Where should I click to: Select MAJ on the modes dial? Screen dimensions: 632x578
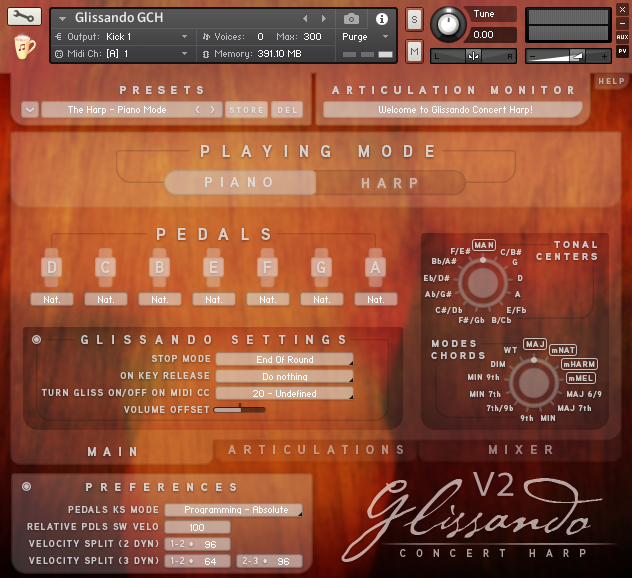pyautogui.click(x=535, y=344)
